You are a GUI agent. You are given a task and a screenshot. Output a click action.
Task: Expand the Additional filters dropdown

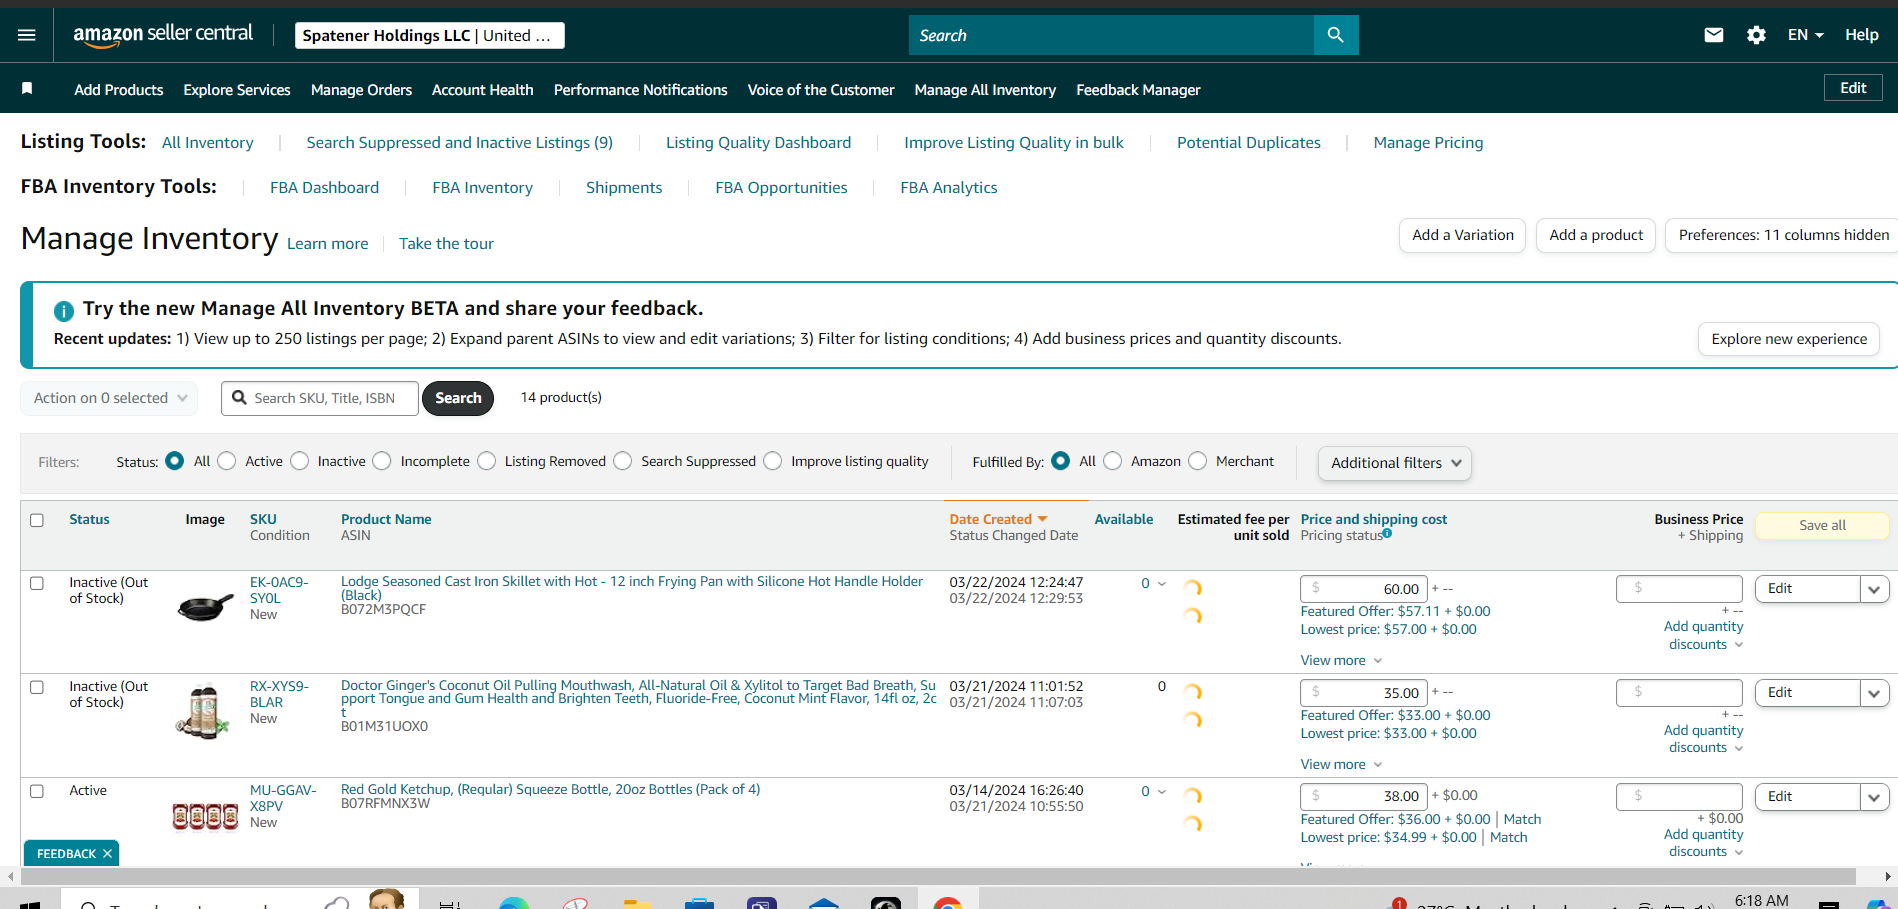tap(1395, 463)
